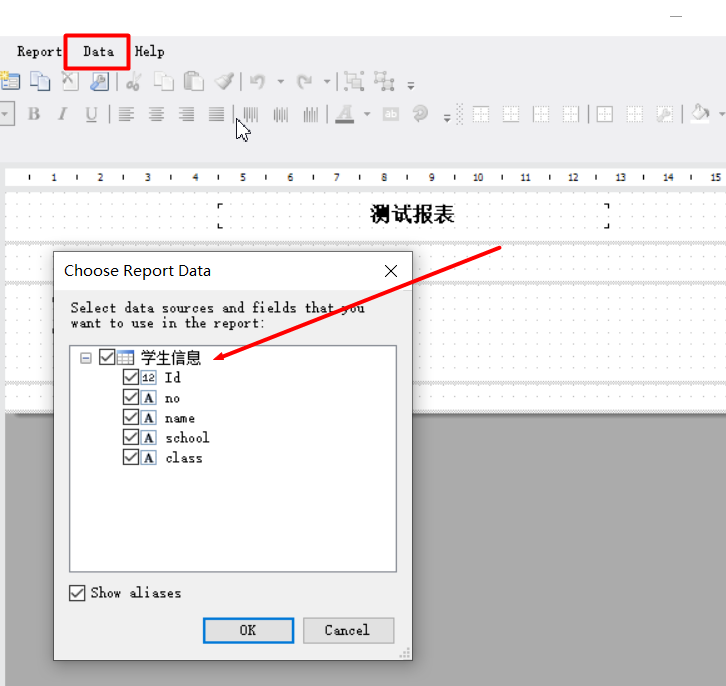Click the Underline formatting icon
Image resolution: width=726 pixels, height=686 pixels.
[91, 114]
